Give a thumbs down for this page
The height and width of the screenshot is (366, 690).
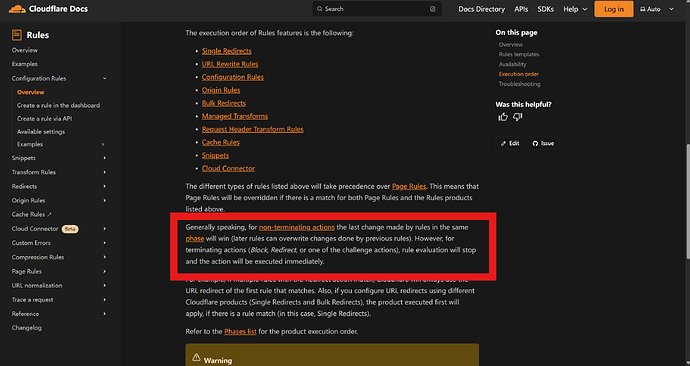(518, 117)
